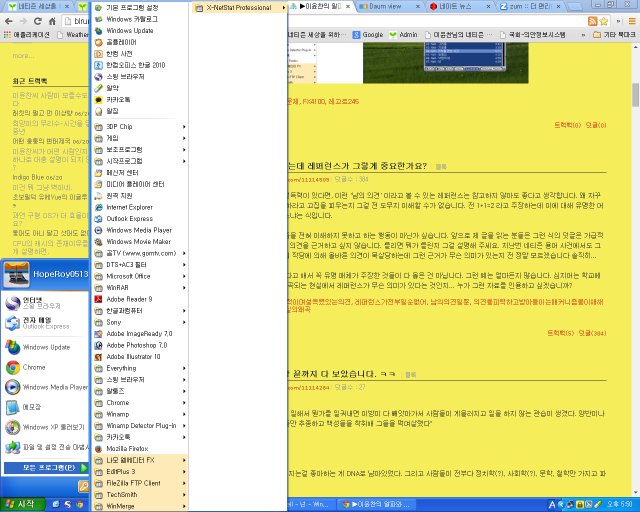
Task: Click the user account picture in Start menu
Action: point(16,274)
